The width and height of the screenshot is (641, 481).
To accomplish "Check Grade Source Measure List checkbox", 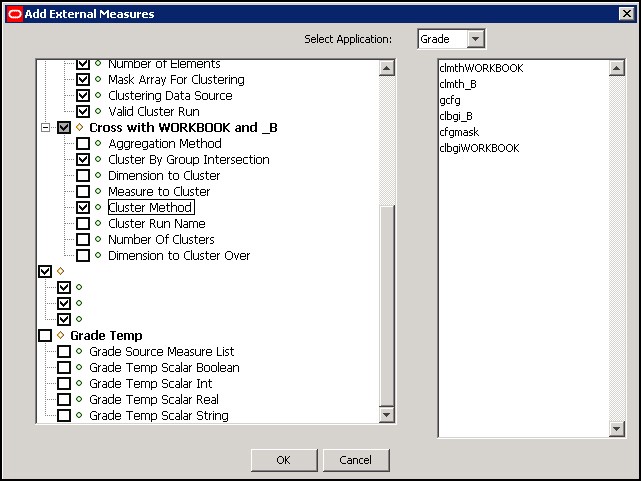I will point(64,351).
